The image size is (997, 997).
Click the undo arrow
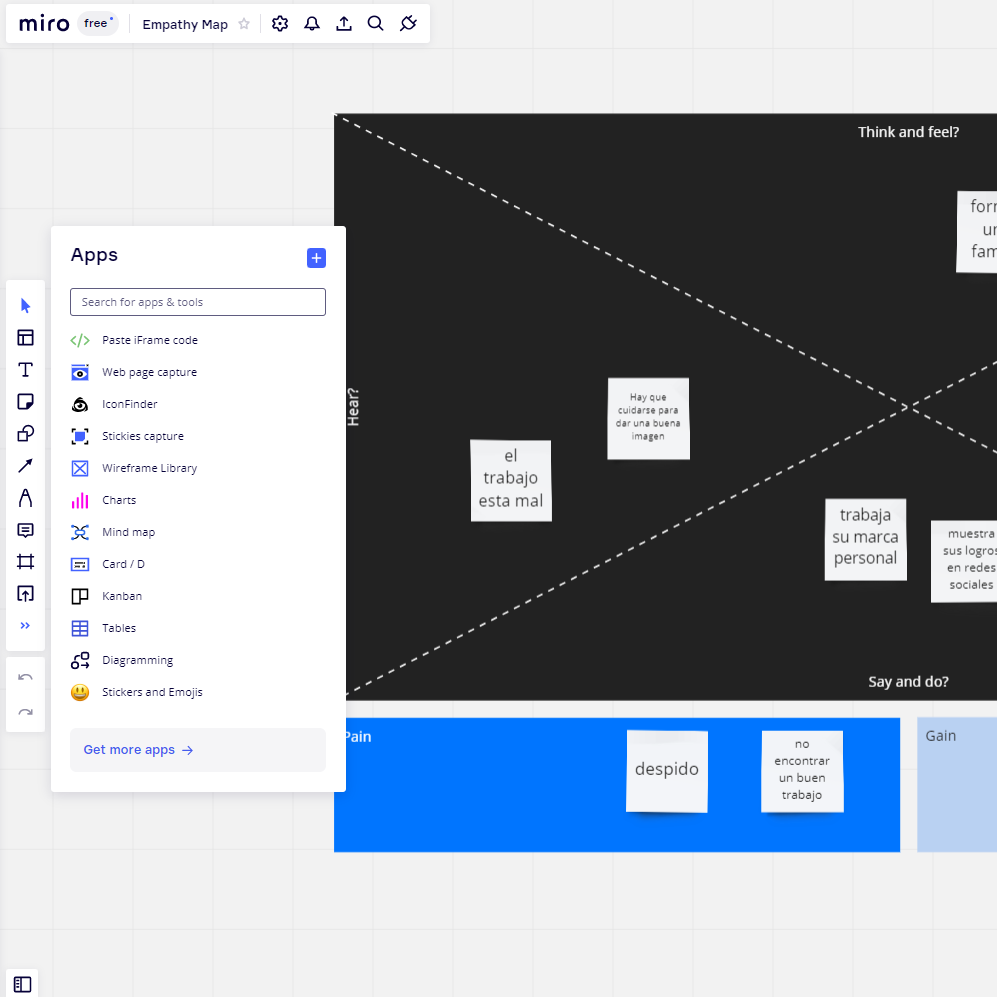tap(25, 677)
